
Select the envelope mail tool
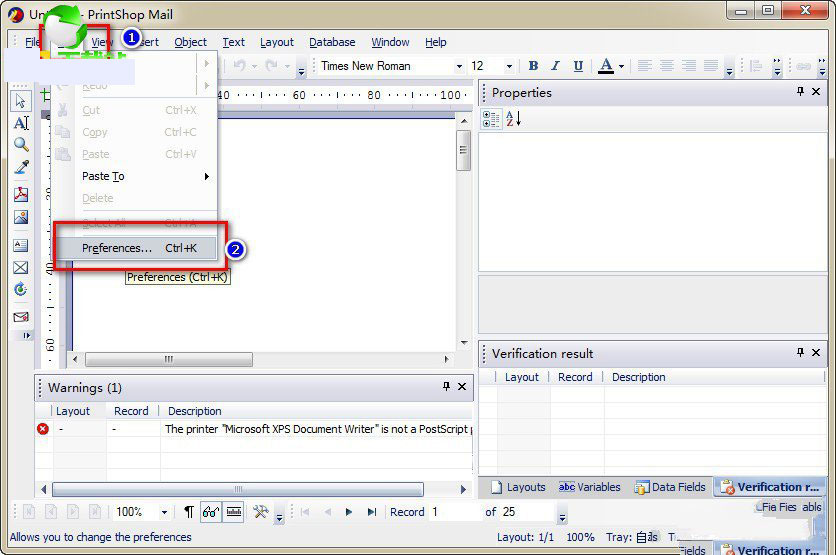pyautogui.click(x=21, y=317)
